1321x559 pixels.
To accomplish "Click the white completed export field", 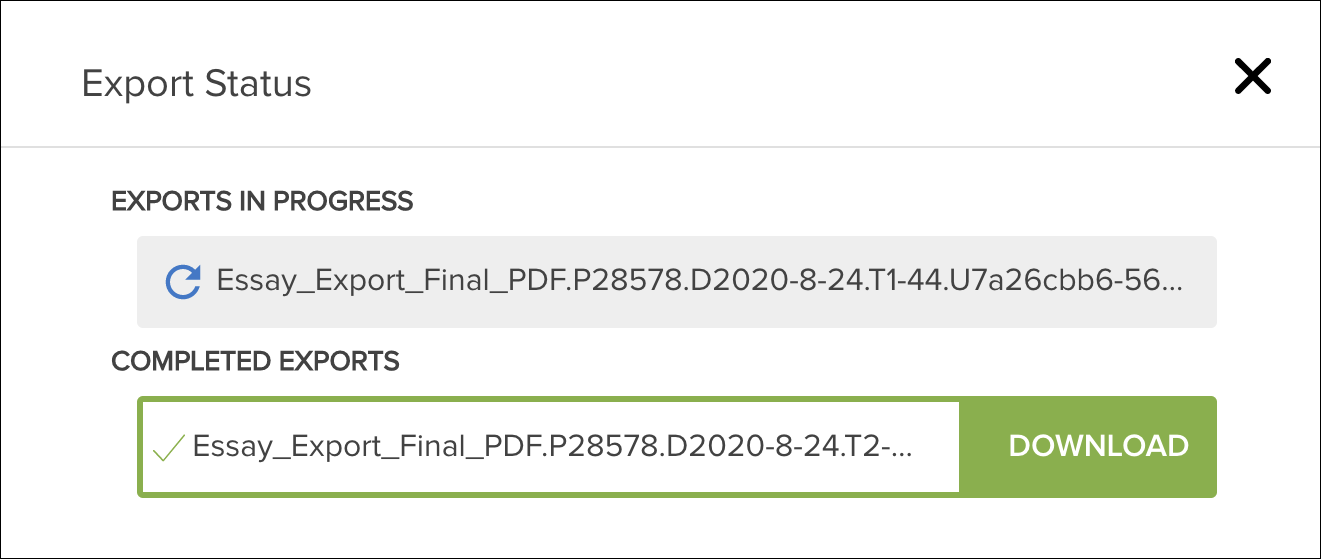I will 551,447.
